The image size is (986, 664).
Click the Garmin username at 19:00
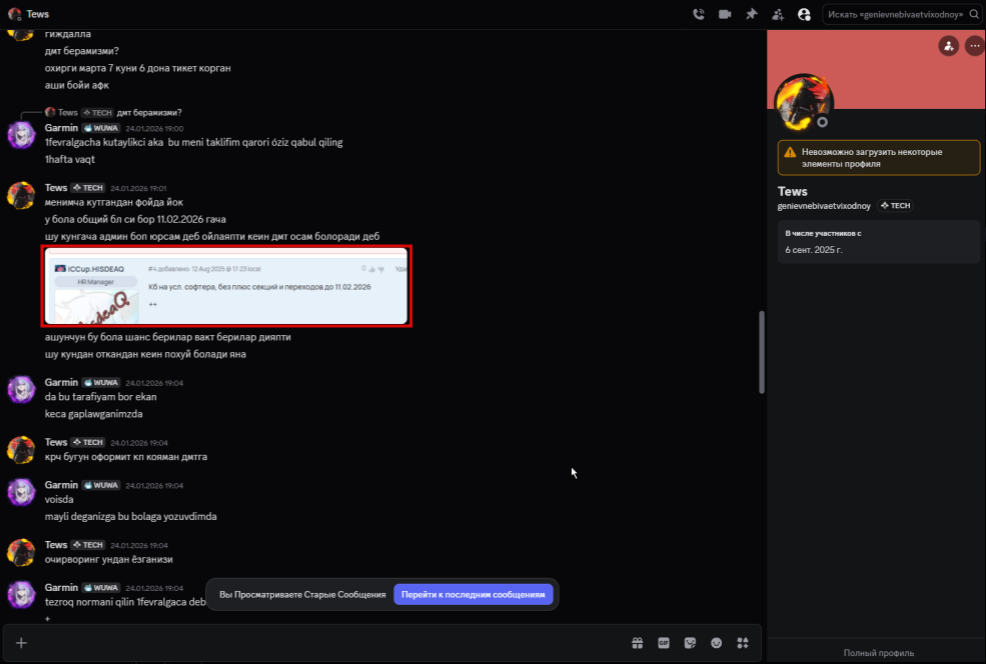(x=61, y=128)
